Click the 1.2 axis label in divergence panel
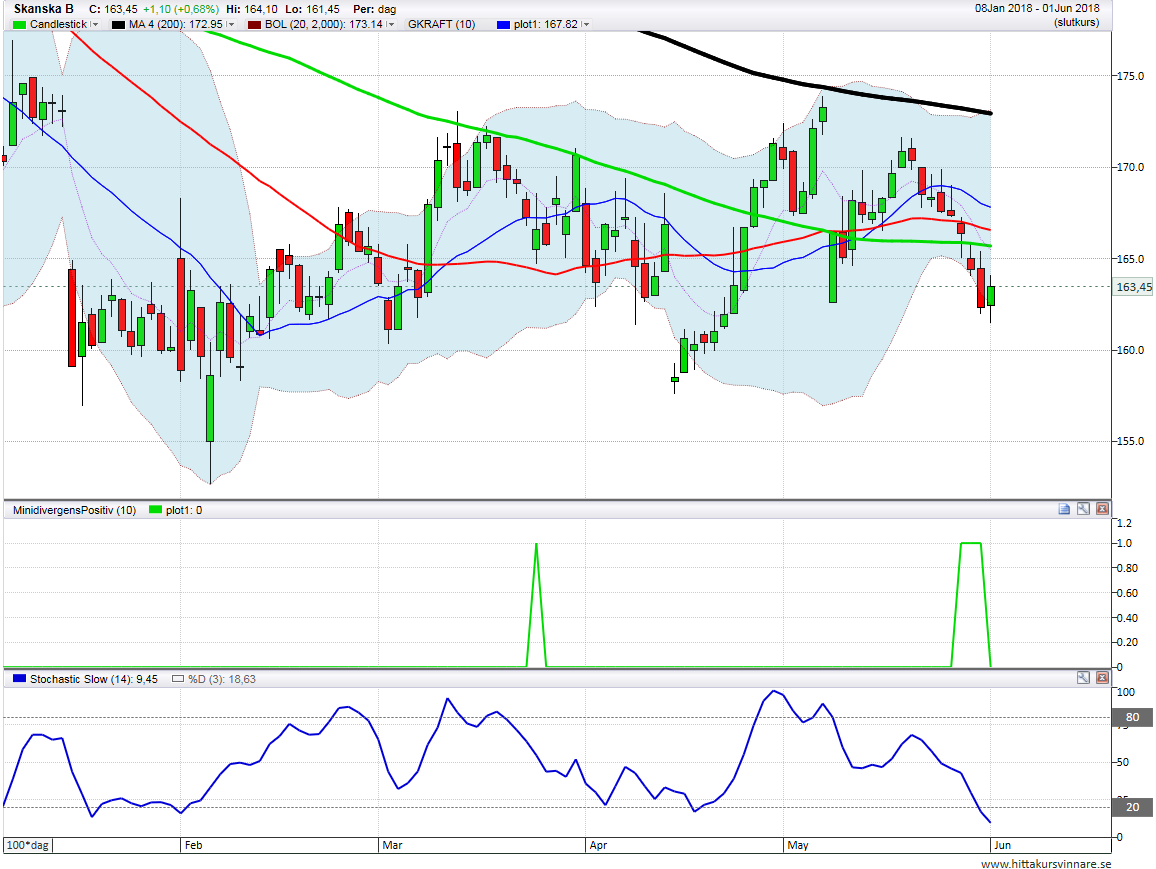The width and height of the screenshot is (1156, 869). coord(1124,523)
